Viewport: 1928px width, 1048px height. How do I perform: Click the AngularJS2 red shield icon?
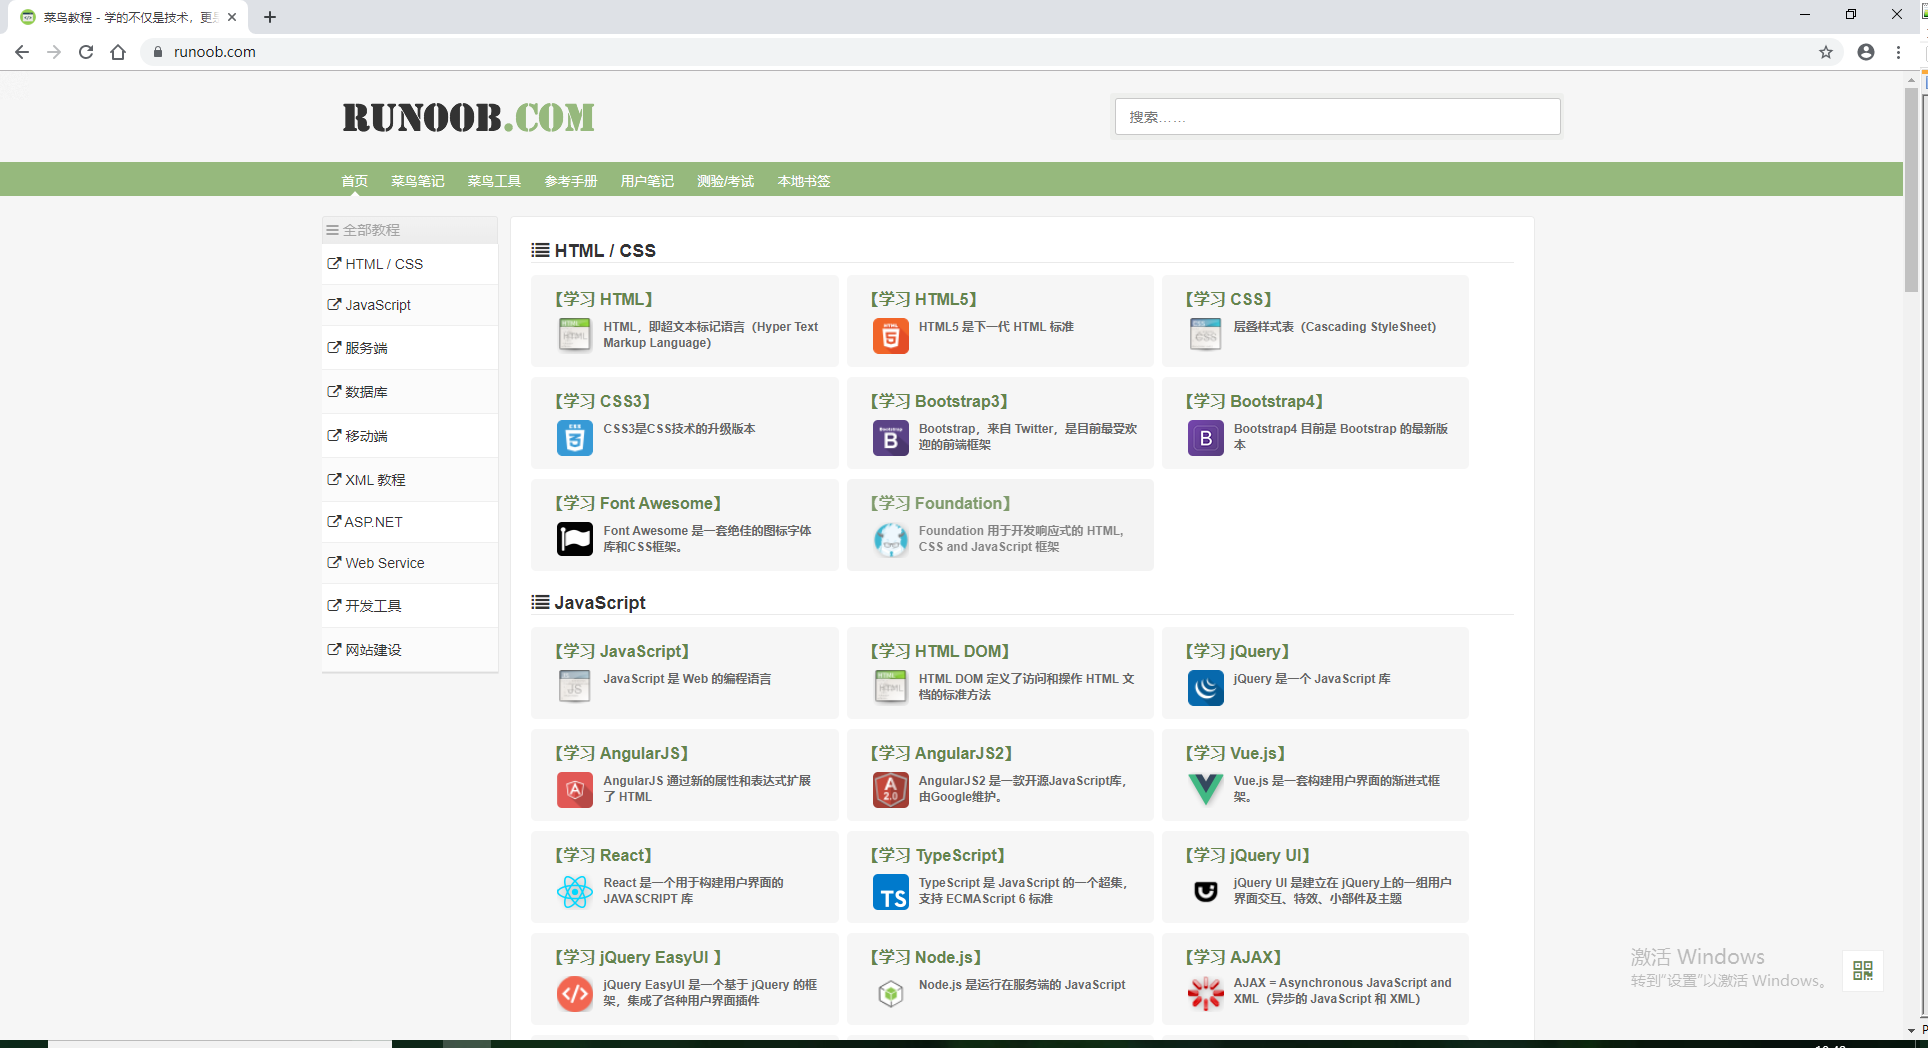pyautogui.click(x=890, y=789)
